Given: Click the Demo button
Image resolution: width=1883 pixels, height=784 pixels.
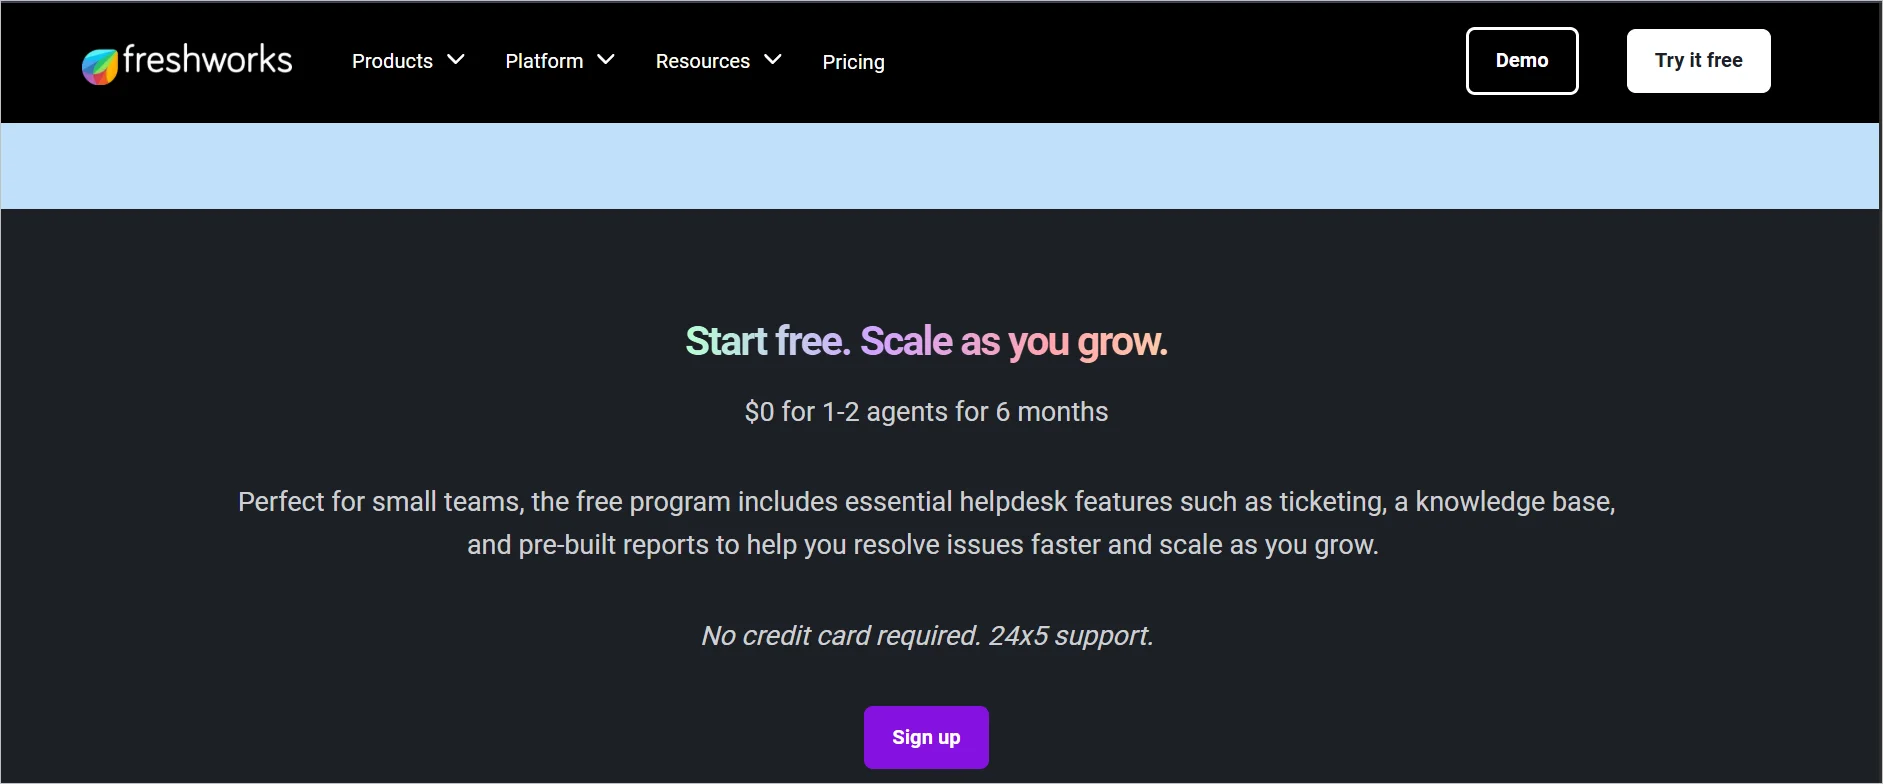Looking at the screenshot, I should coord(1521,60).
